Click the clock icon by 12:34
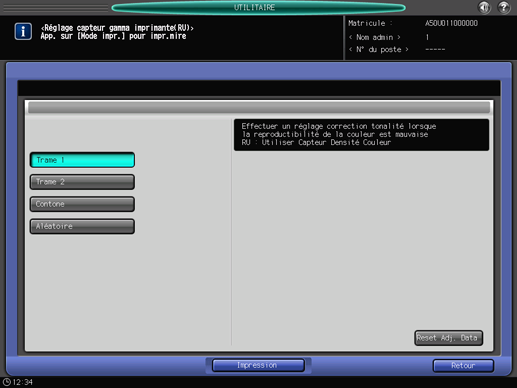Image resolution: width=517 pixels, height=388 pixels. coord(6,382)
